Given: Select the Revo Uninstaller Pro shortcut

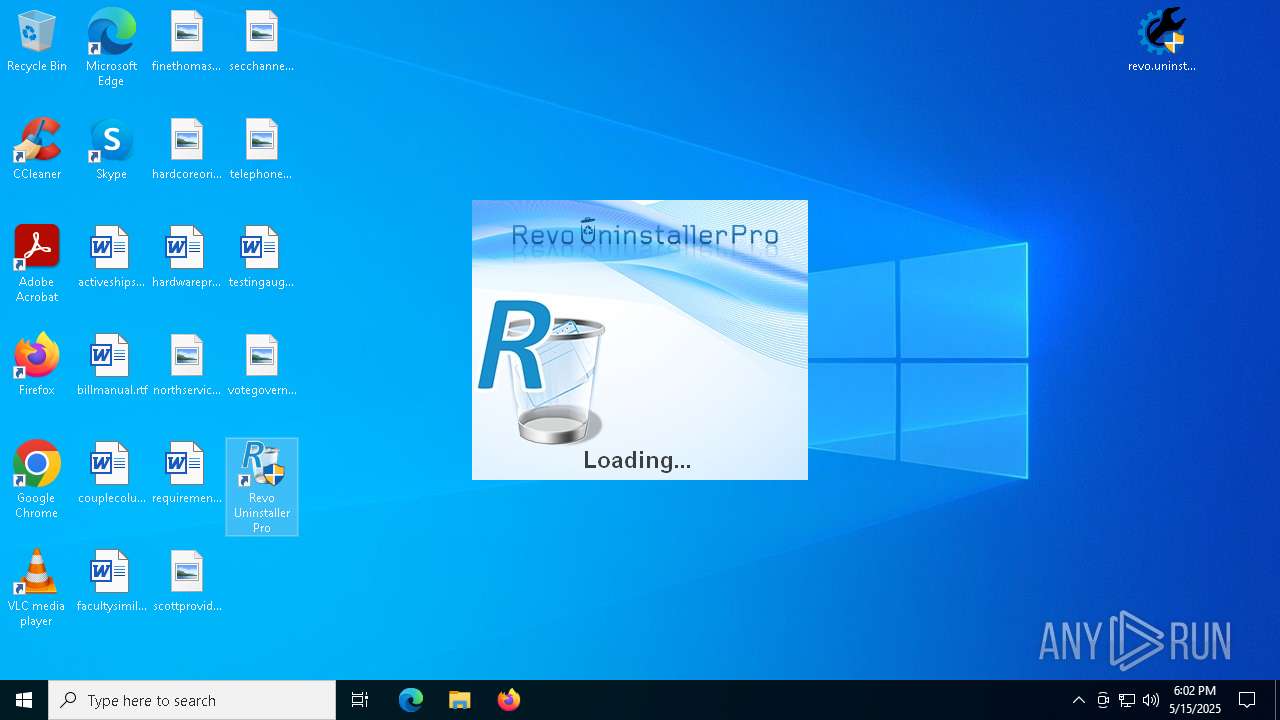Looking at the screenshot, I should (262, 487).
